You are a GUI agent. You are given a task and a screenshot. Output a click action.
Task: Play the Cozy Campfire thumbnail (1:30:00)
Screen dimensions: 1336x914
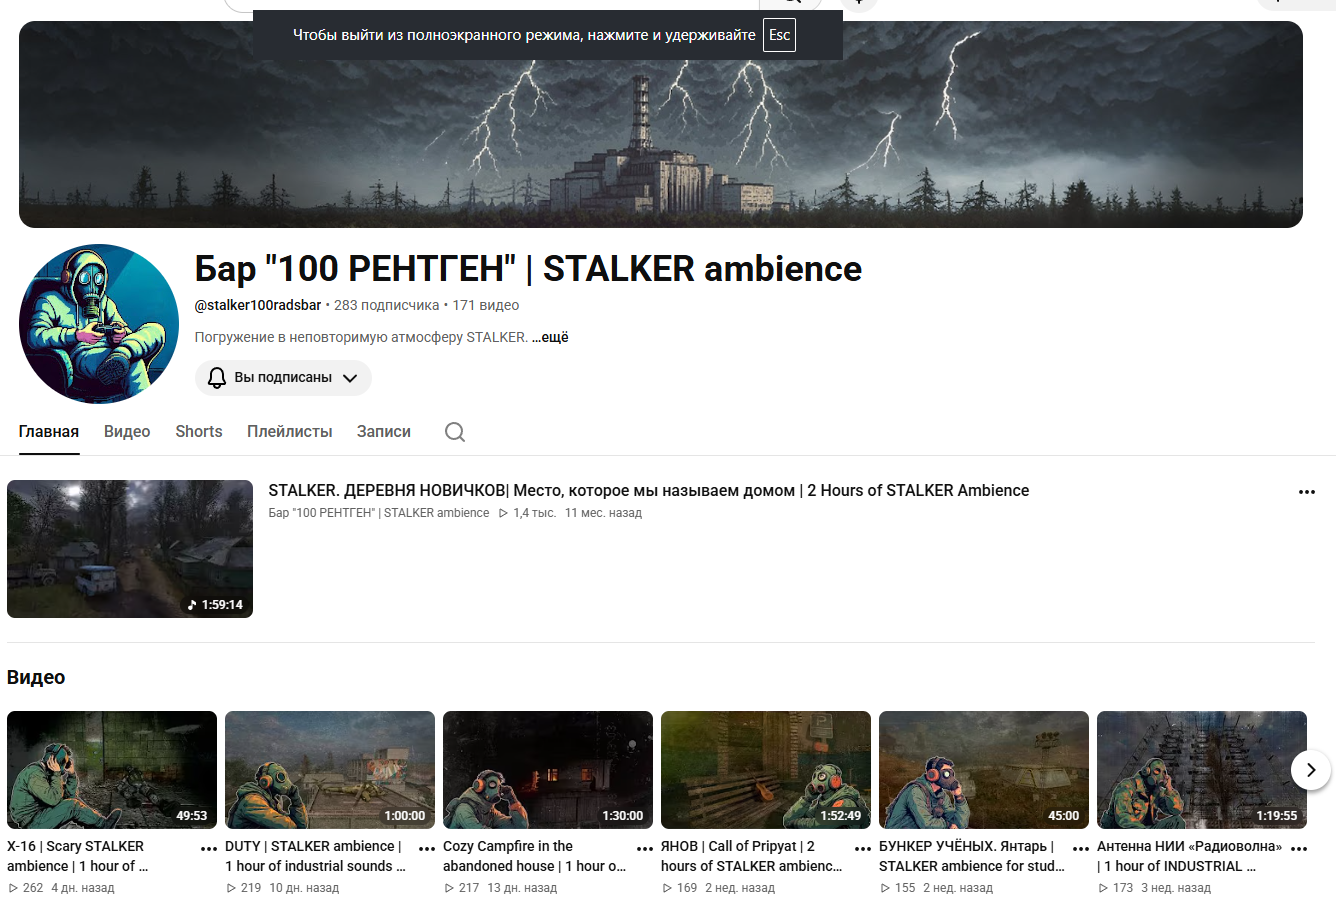tap(548, 770)
